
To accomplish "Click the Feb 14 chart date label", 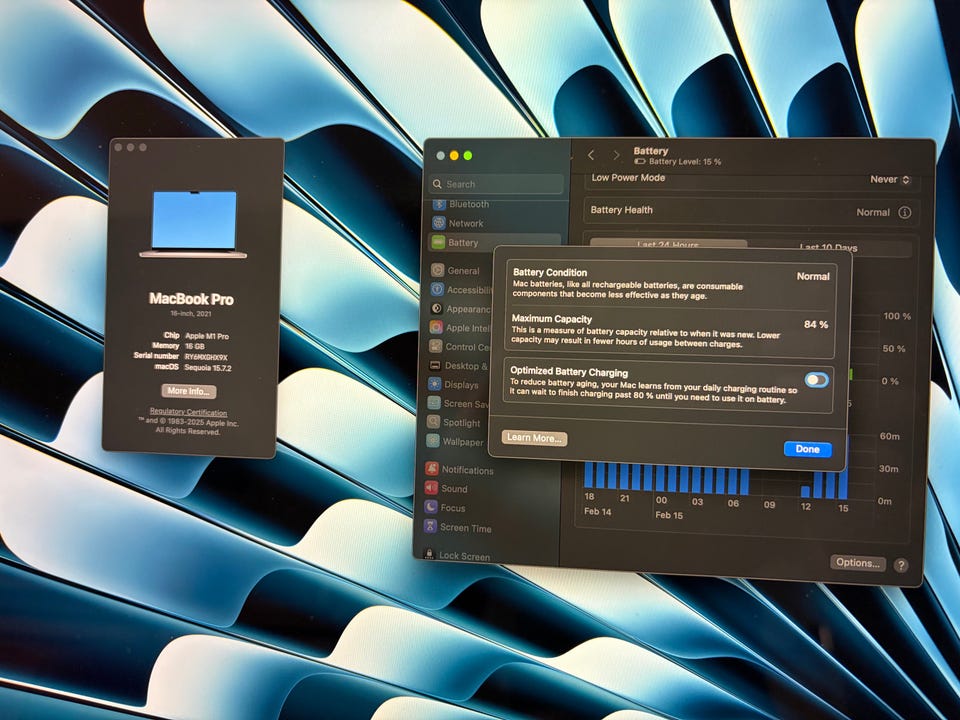I will coord(598,511).
